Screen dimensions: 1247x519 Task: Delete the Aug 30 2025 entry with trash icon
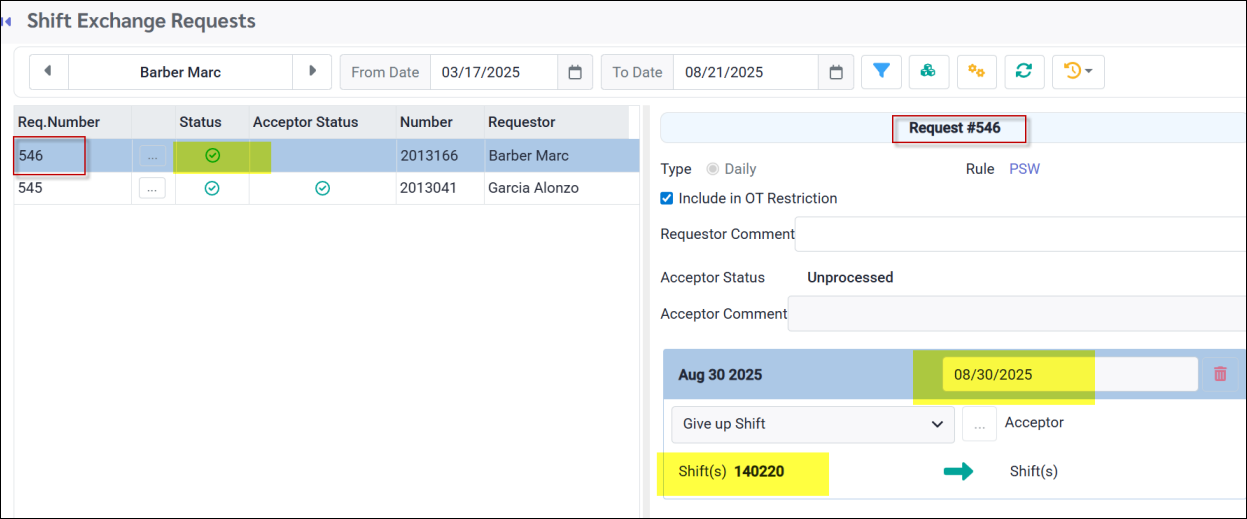pyautogui.click(x=1220, y=374)
